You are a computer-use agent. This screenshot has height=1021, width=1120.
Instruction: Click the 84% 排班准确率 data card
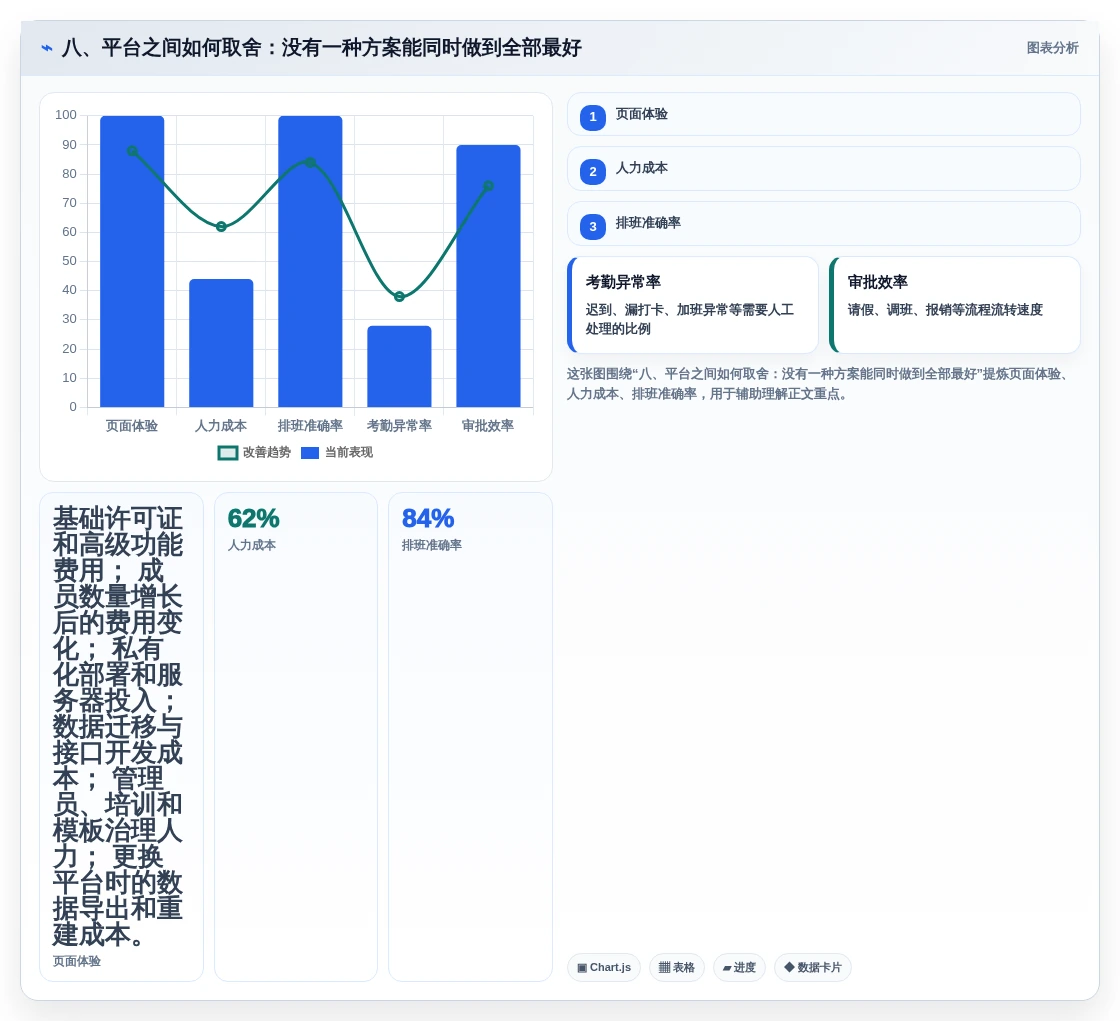(x=470, y=737)
